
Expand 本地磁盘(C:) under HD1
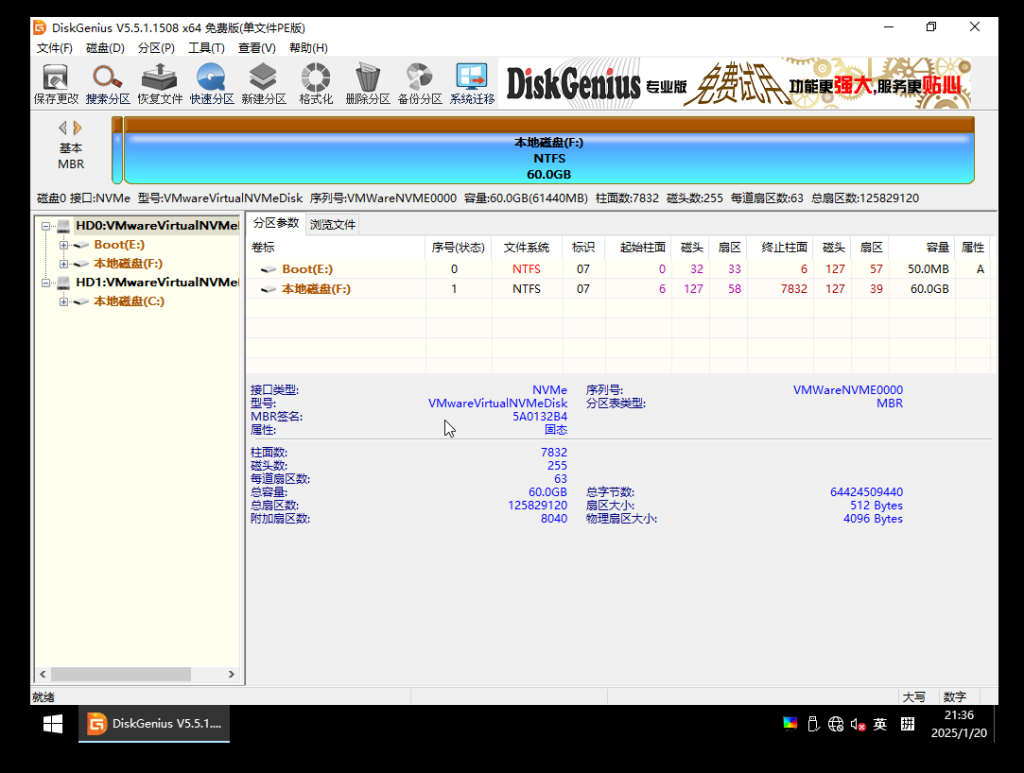pos(64,301)
